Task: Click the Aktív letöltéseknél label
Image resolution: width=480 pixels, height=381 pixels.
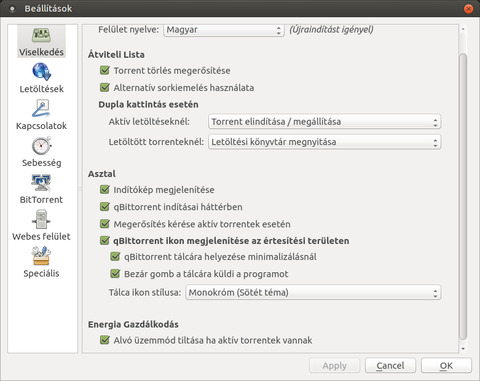Action: (x=149, y=121)
